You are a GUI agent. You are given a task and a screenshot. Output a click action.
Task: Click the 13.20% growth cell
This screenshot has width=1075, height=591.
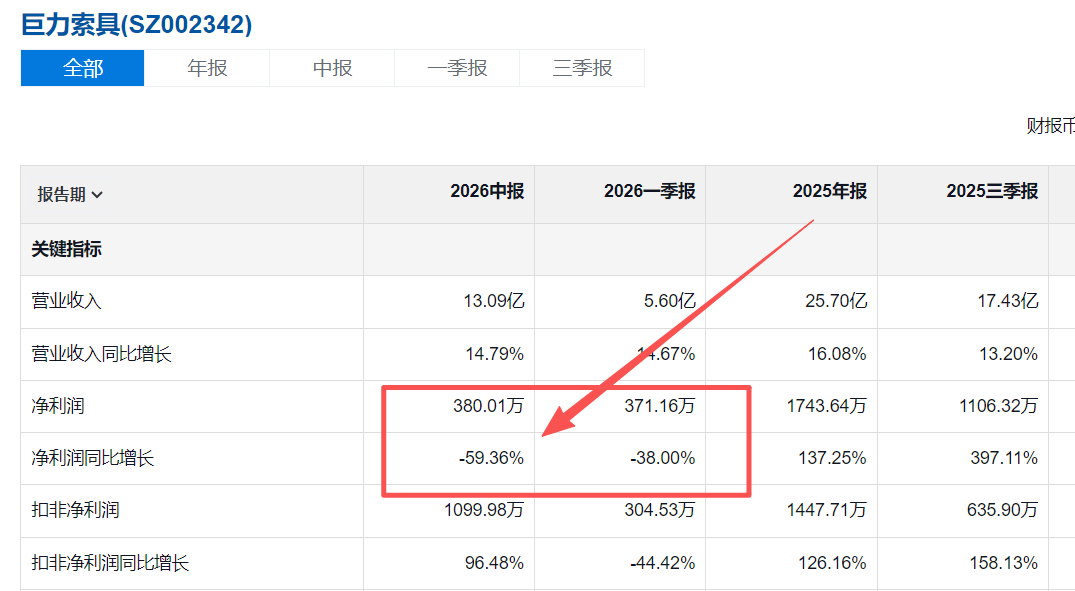(1008, 354)
